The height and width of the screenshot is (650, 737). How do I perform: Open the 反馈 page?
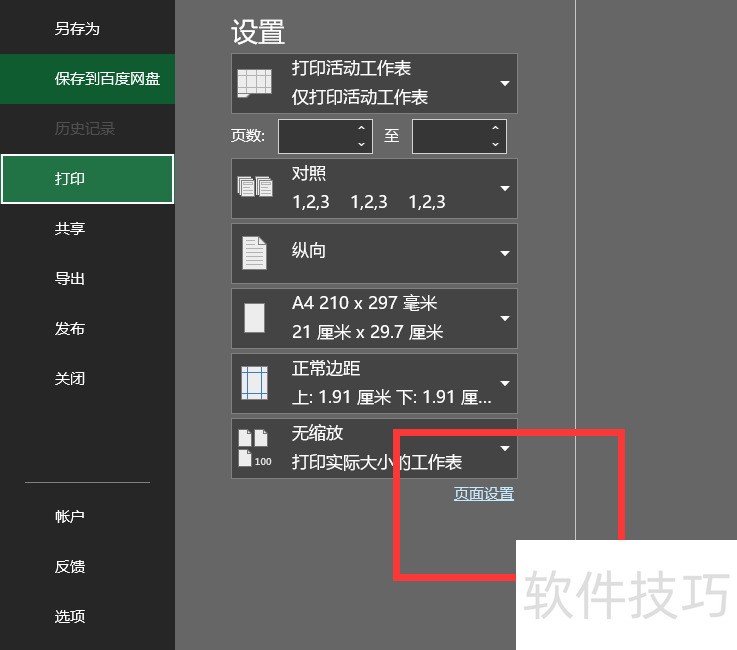pos(70,566)
